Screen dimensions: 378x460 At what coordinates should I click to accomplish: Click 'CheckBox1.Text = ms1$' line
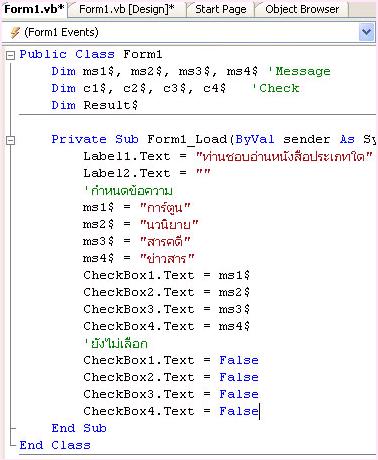tap(167, 275)
